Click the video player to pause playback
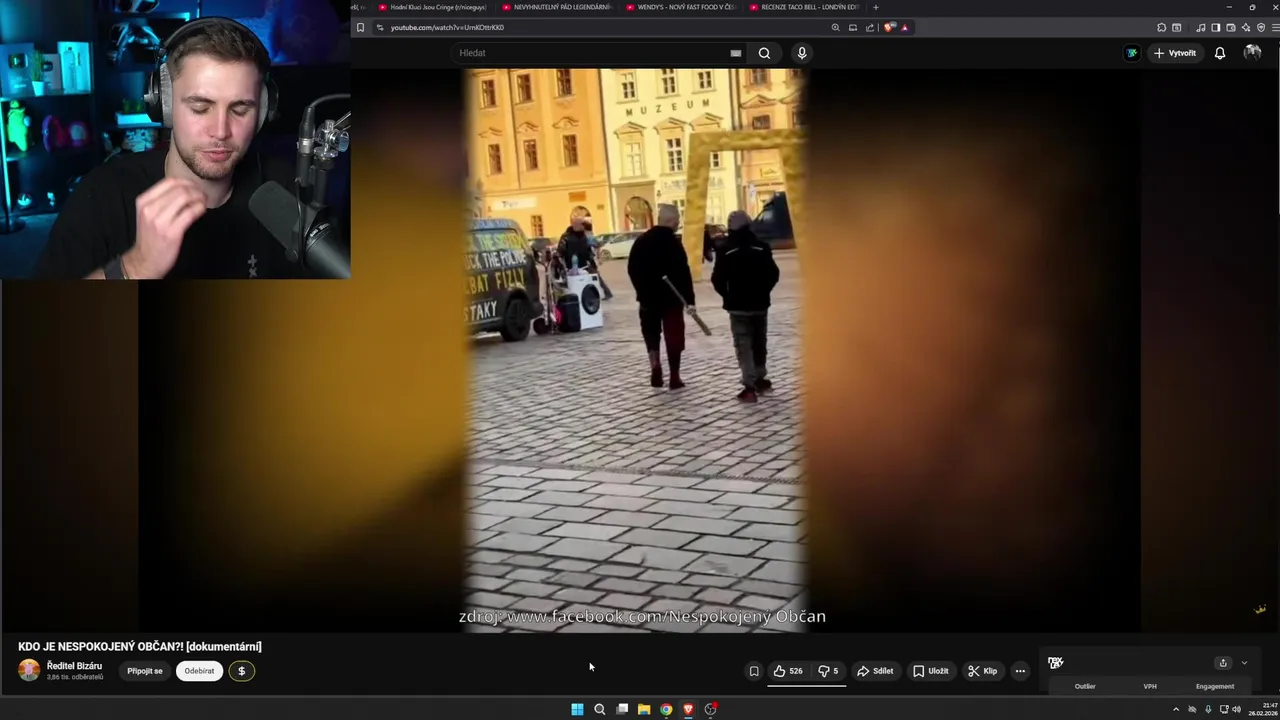The height and width of the screenshot is (720, 1280). point(640,350)
